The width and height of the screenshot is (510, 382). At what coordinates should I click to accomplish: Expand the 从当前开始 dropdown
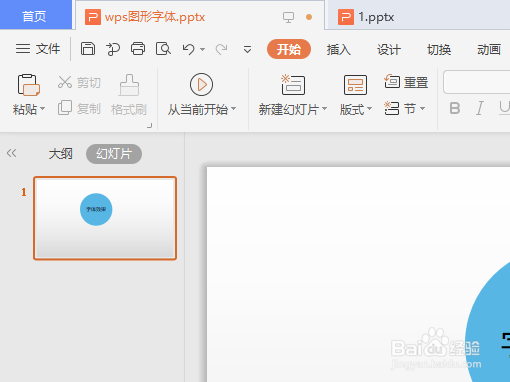coord(233,109)
